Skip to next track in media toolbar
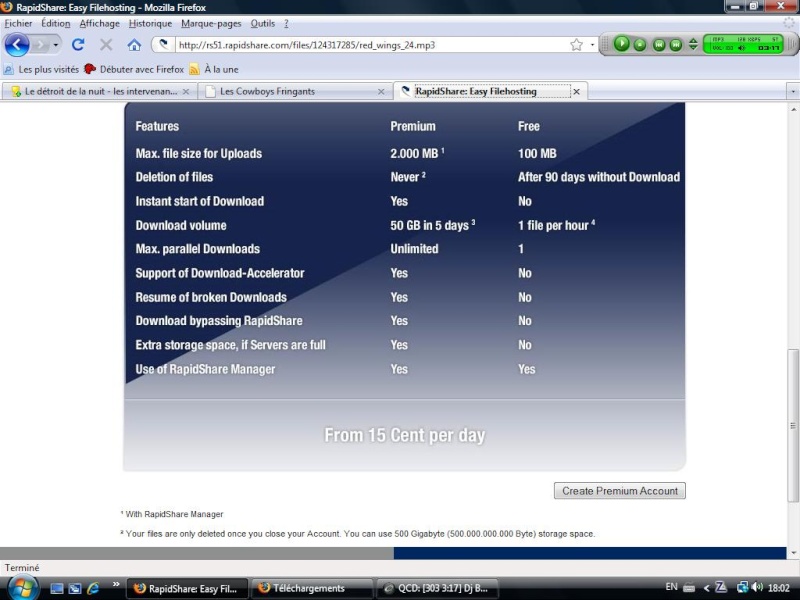Image resolution: width=800 pixels, height=600 pixels. pos(676,45)
